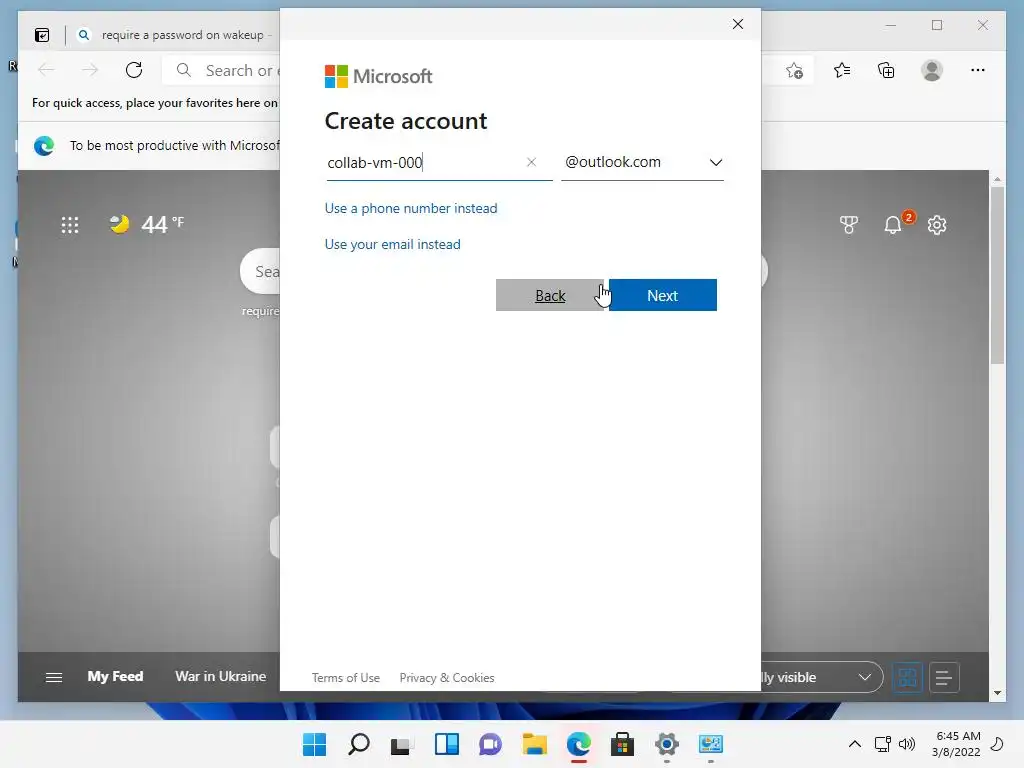Open Windows taskbar Search
This screenshot has height=768, width=1024.
coord(359,744)
